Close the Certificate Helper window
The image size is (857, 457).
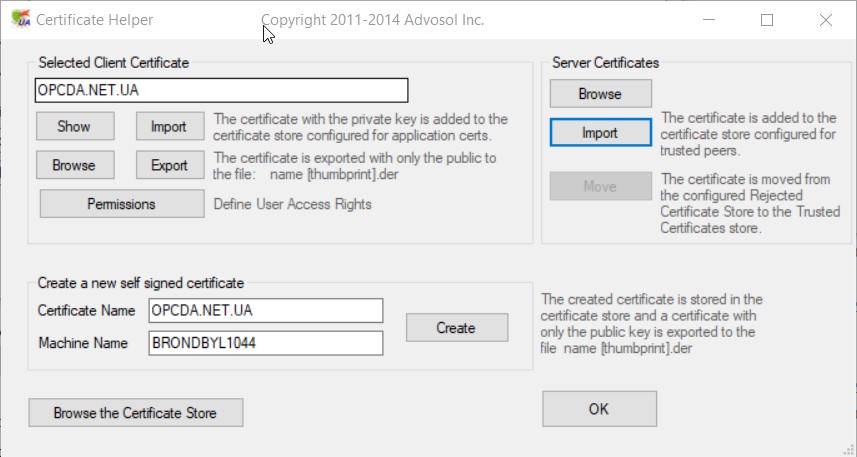click(x=825, y=19)
